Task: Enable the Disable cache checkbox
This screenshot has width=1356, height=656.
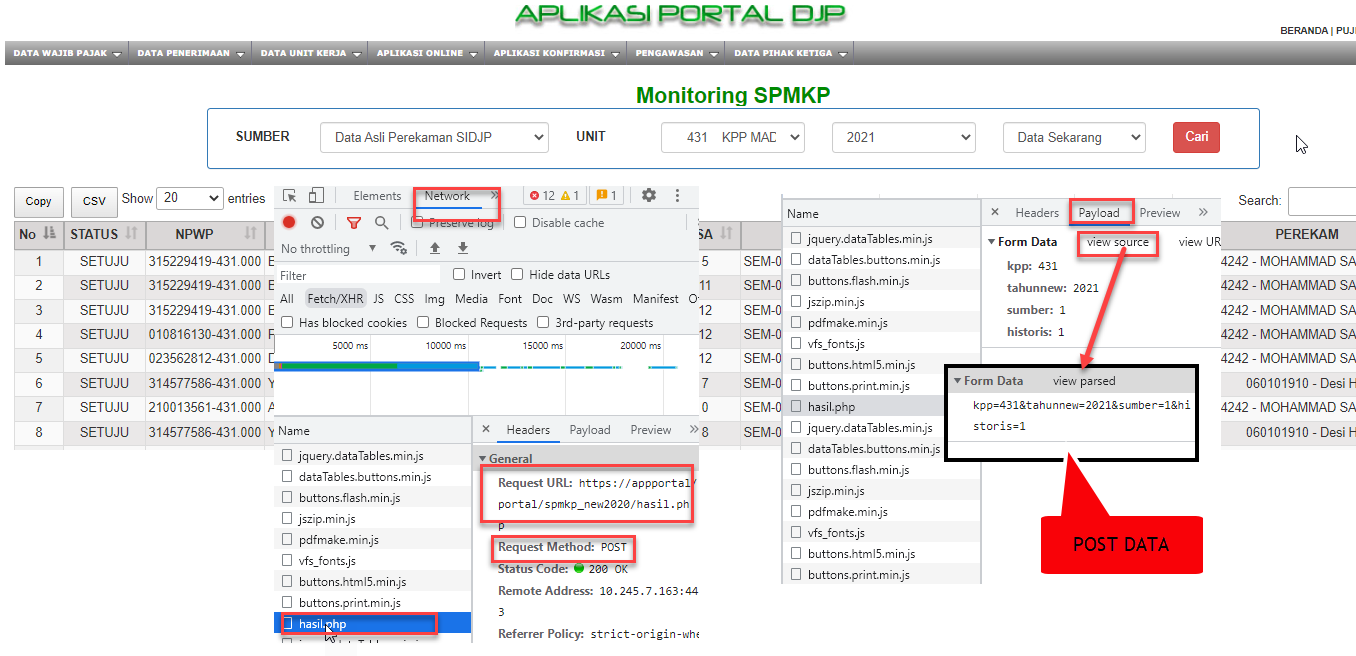Action: (520, 223)
